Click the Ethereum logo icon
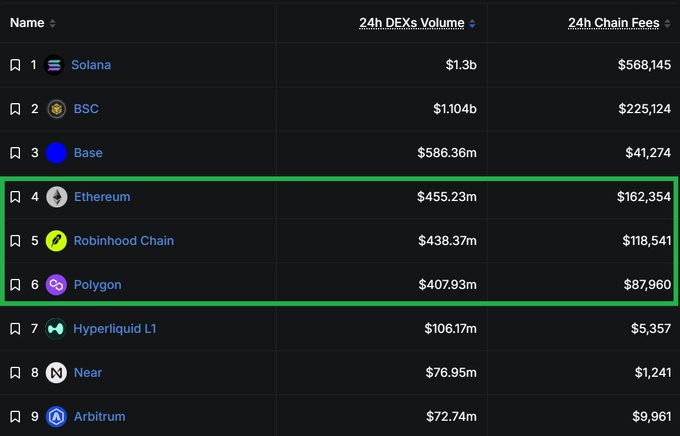This screenshot has height=436, width=680. pyautogui.click(x=56, y=197)
